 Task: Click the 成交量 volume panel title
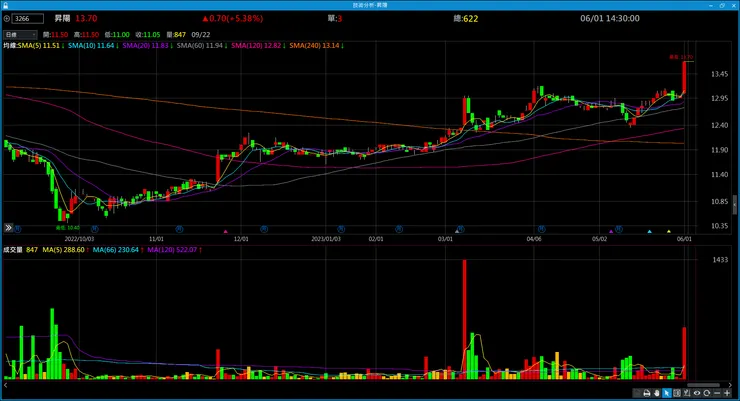click(13, 250)
